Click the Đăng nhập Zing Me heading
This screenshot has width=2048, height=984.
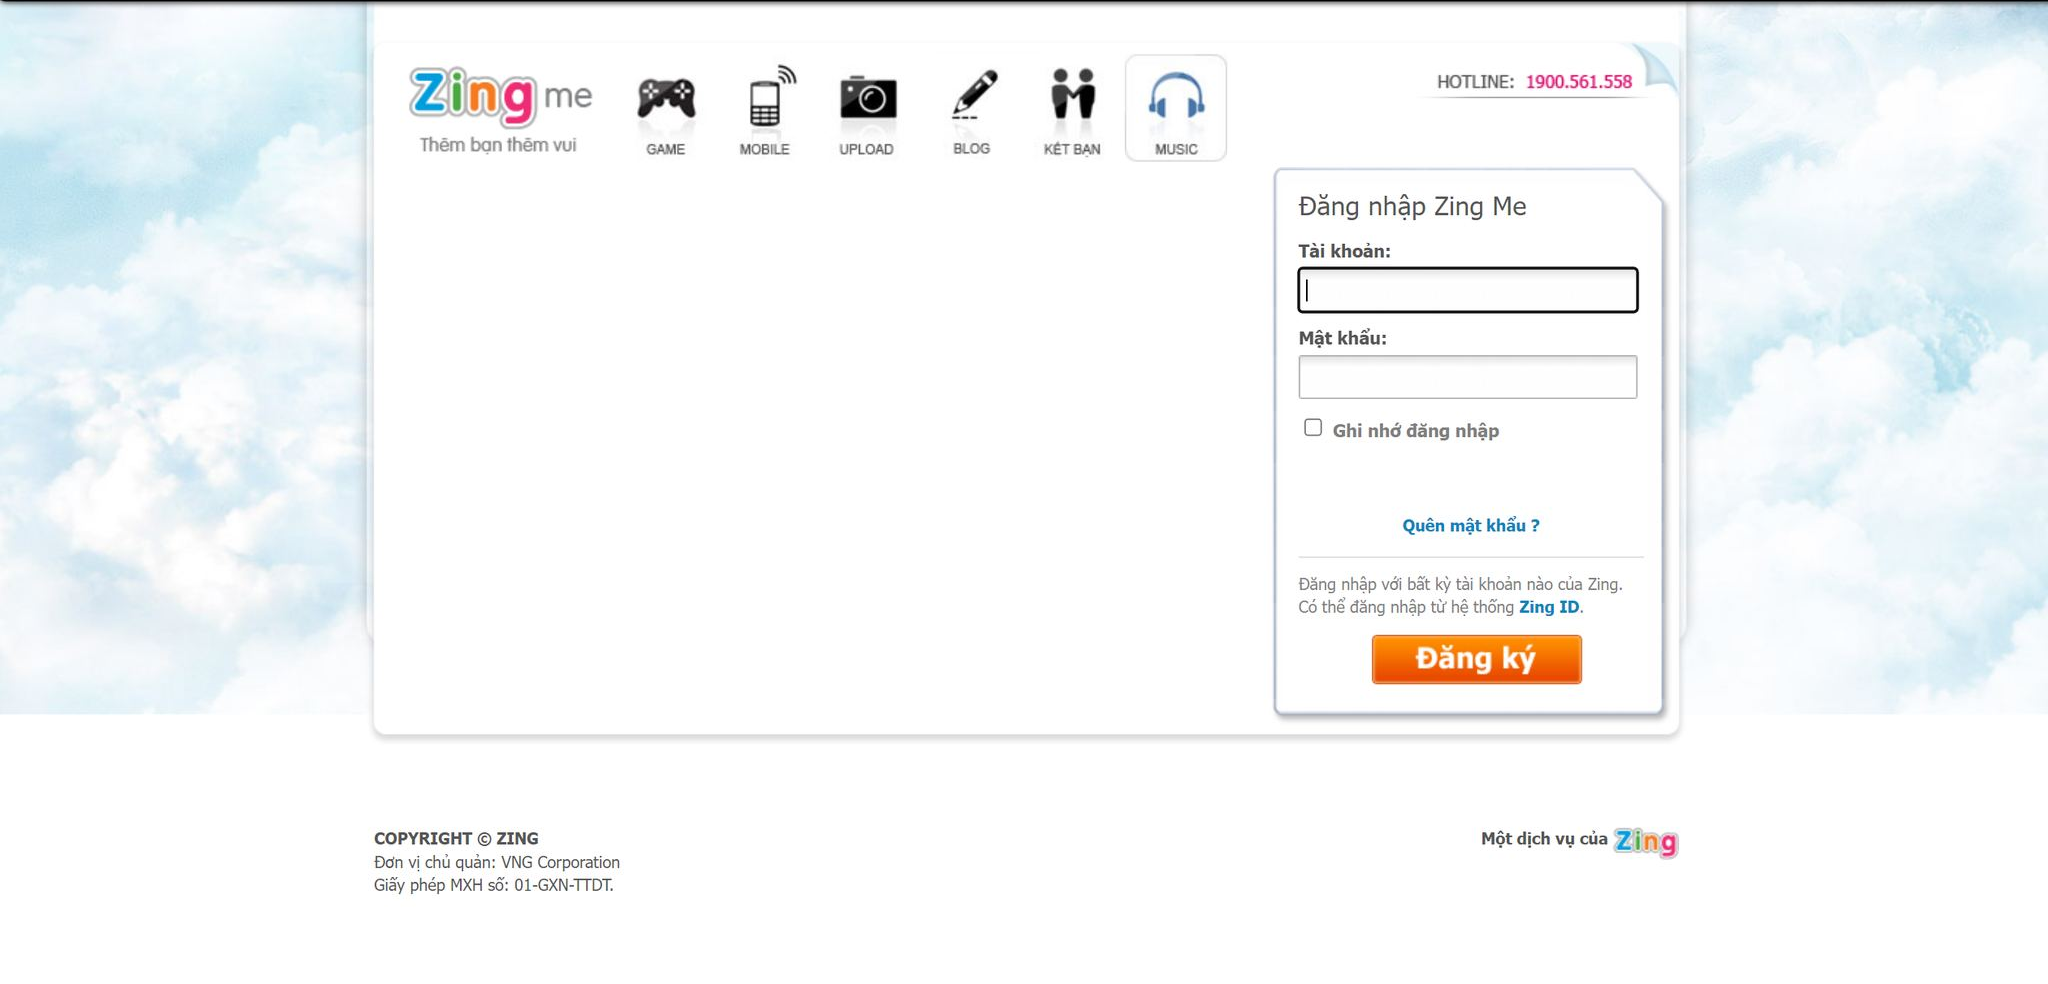[x=1412, y=206]
